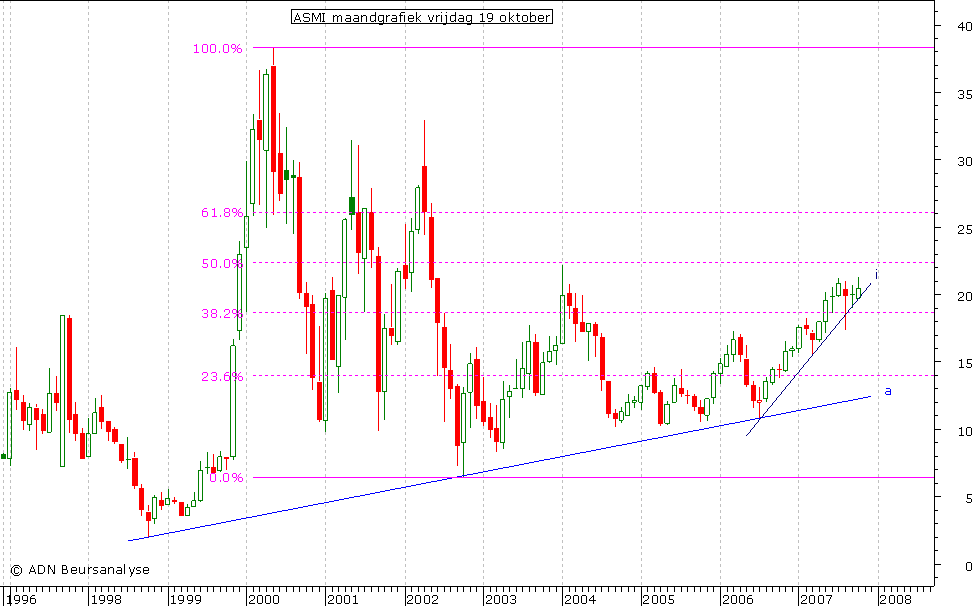Viewport: 975px width, 606px height.
Task: Click the 2000 year label on time axis
Action: (x=264, y=599)
